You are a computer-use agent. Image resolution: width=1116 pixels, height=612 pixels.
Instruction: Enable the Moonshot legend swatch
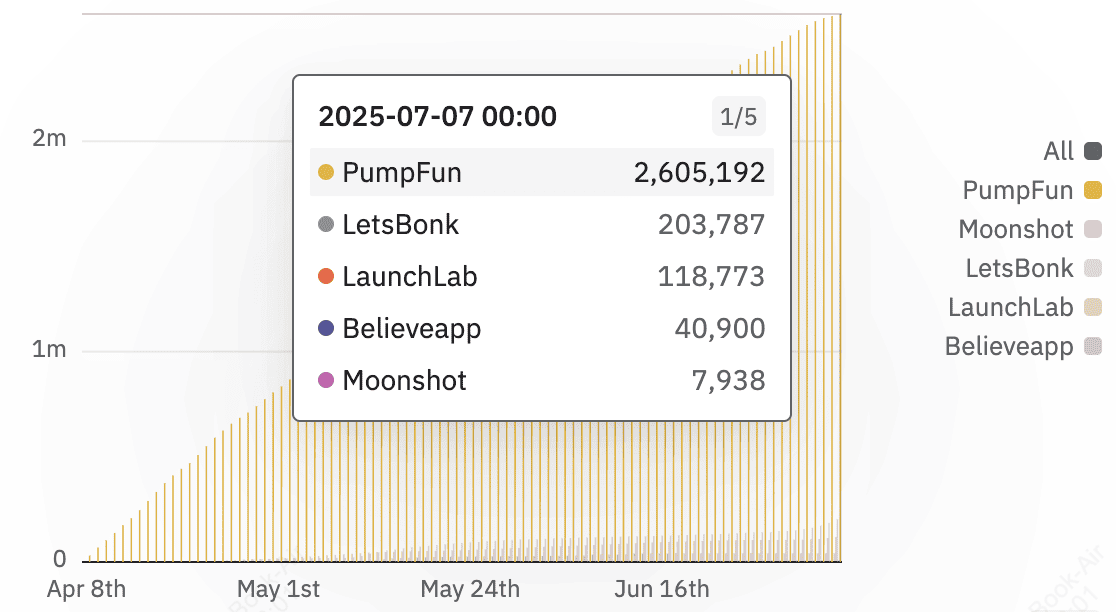(1093, 229)
